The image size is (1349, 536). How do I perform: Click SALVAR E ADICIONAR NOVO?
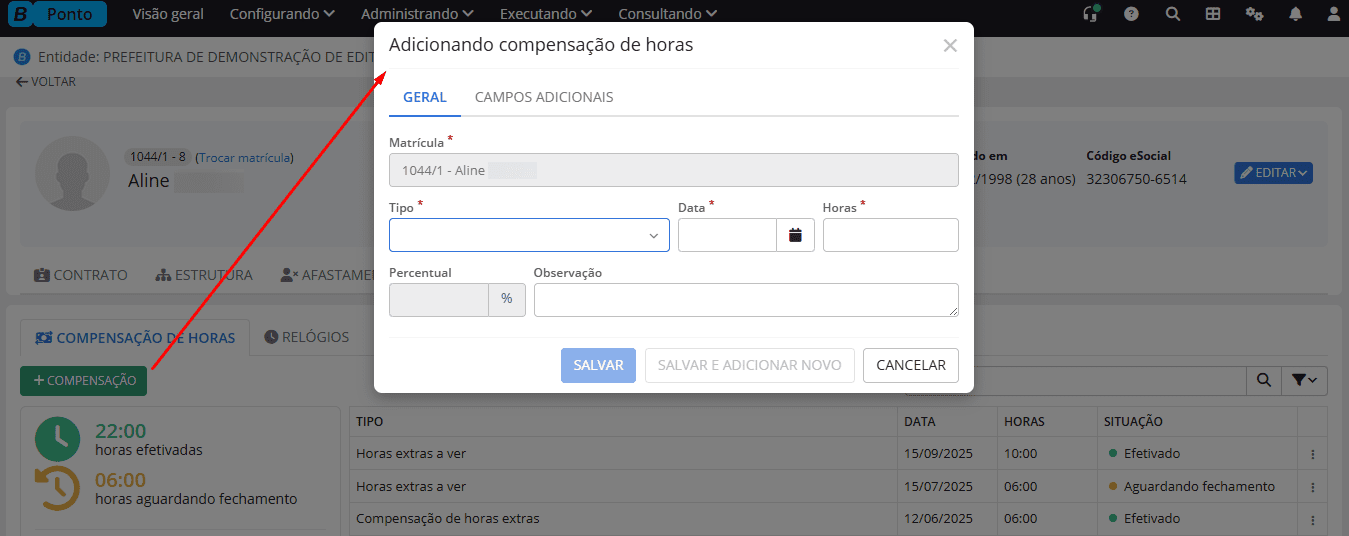750,365
